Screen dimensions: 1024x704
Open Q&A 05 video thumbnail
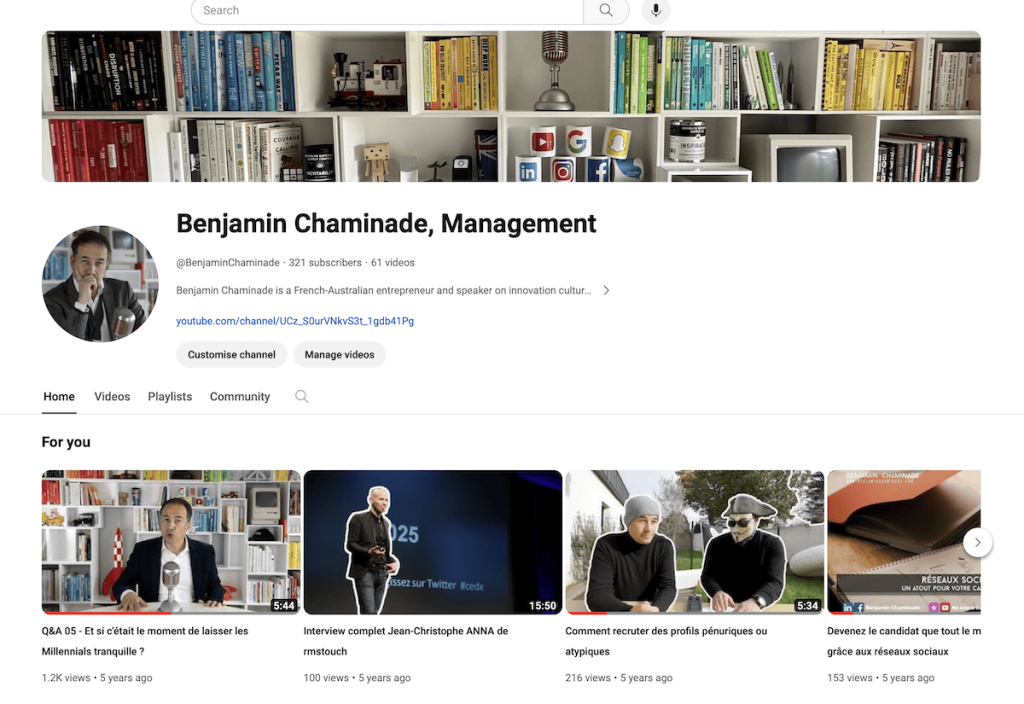[x=171, y=542]
